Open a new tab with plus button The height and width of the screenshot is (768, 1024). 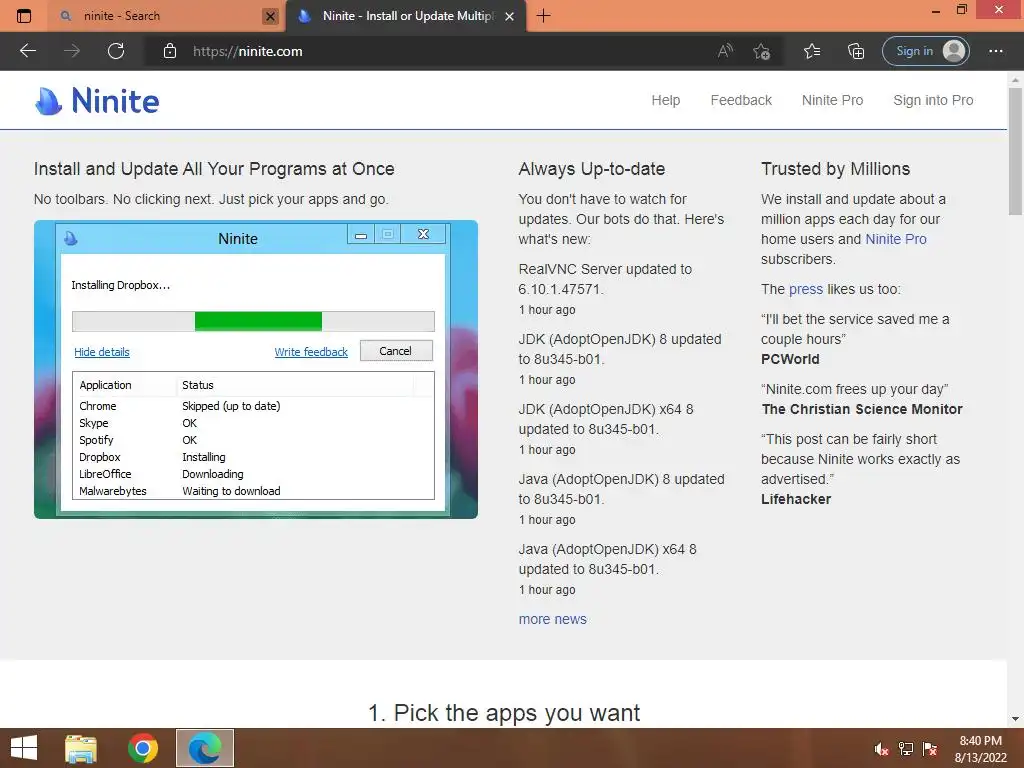543,16
